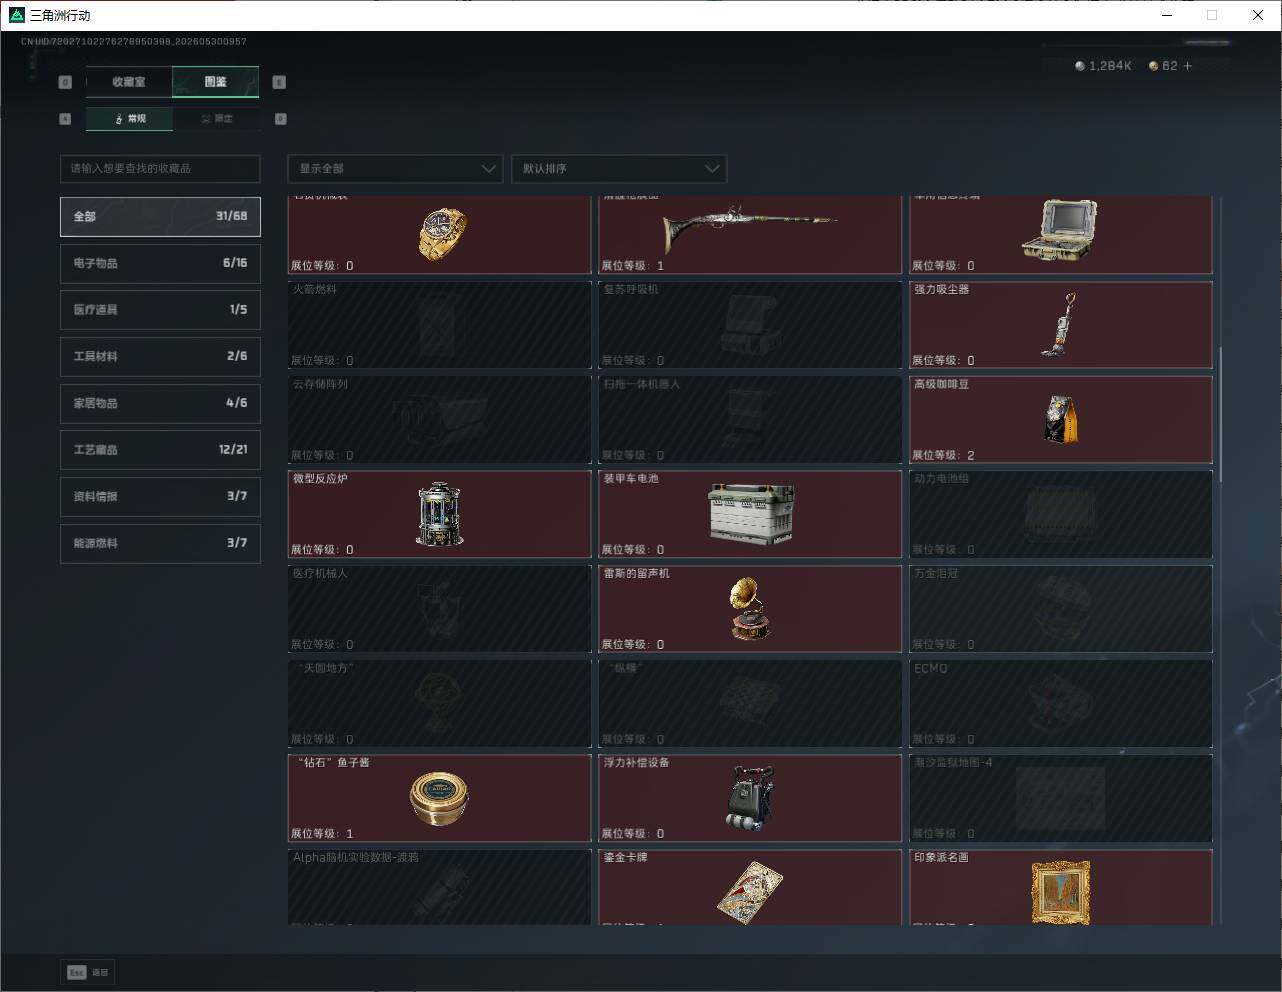
Task: Select the 限定 sub-tab
Action: (217, 119)
